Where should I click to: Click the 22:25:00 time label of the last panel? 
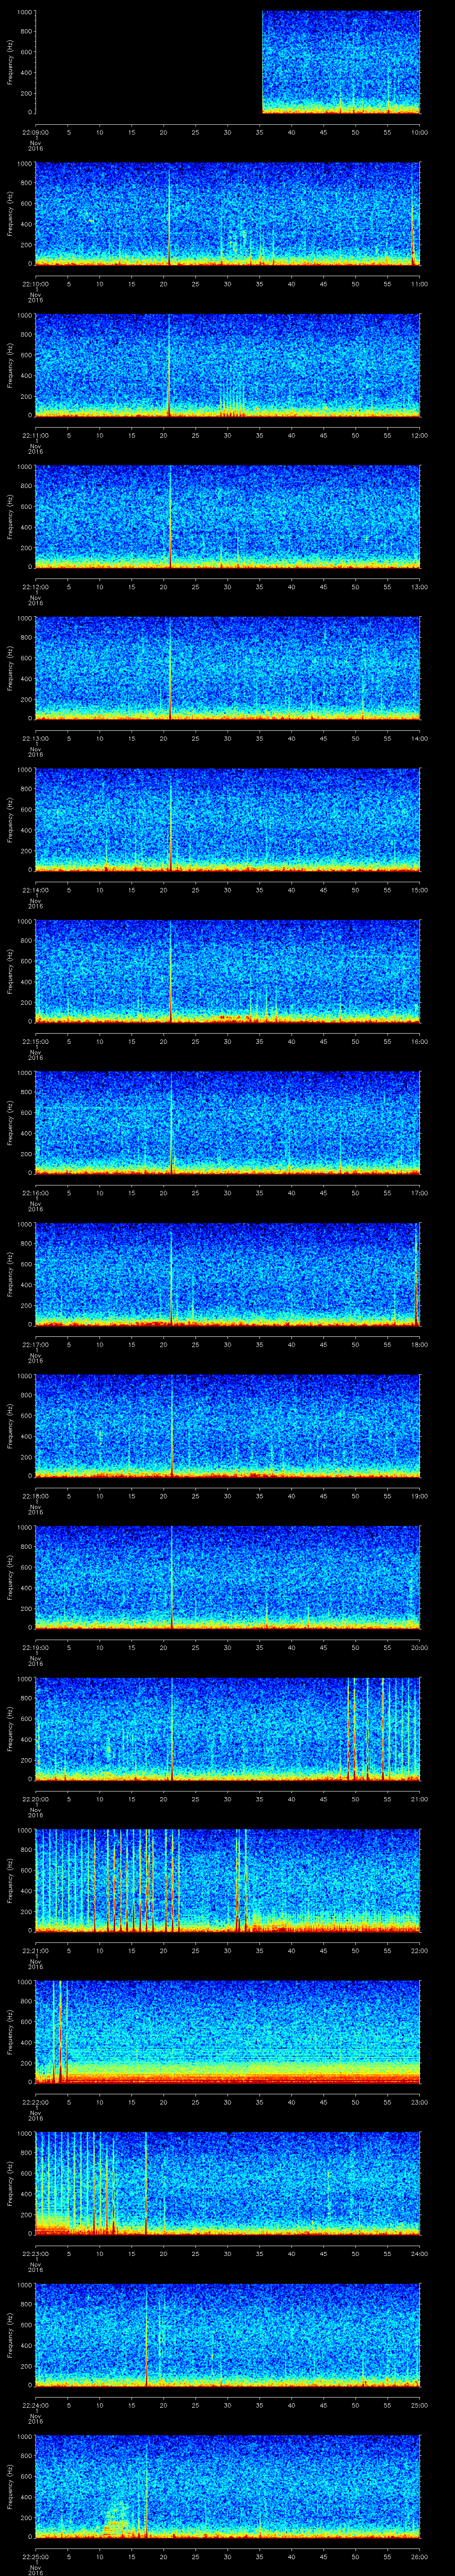click(36, 2556)
